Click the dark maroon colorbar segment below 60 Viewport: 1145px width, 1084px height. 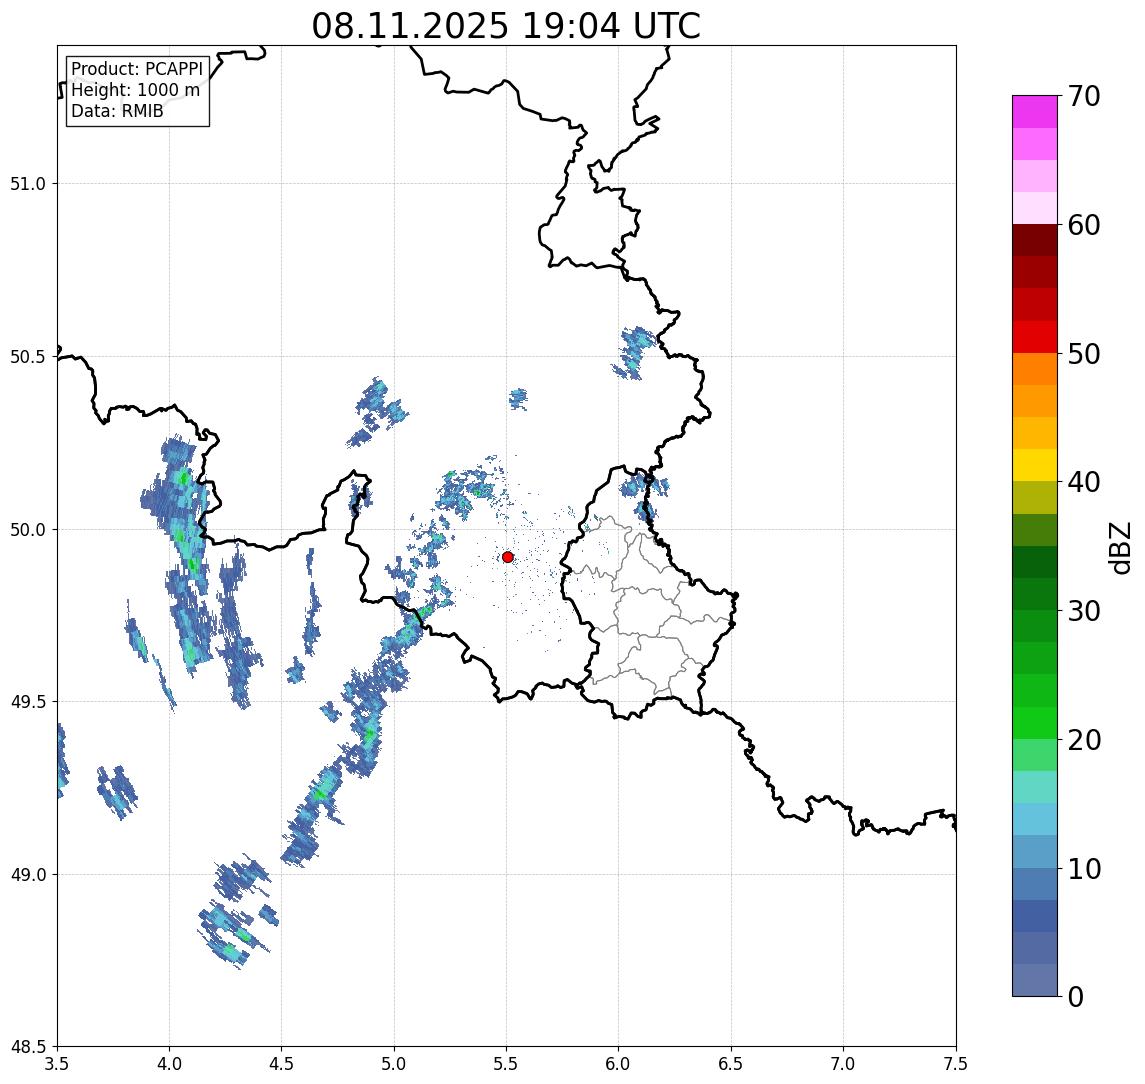[1035, 240]
